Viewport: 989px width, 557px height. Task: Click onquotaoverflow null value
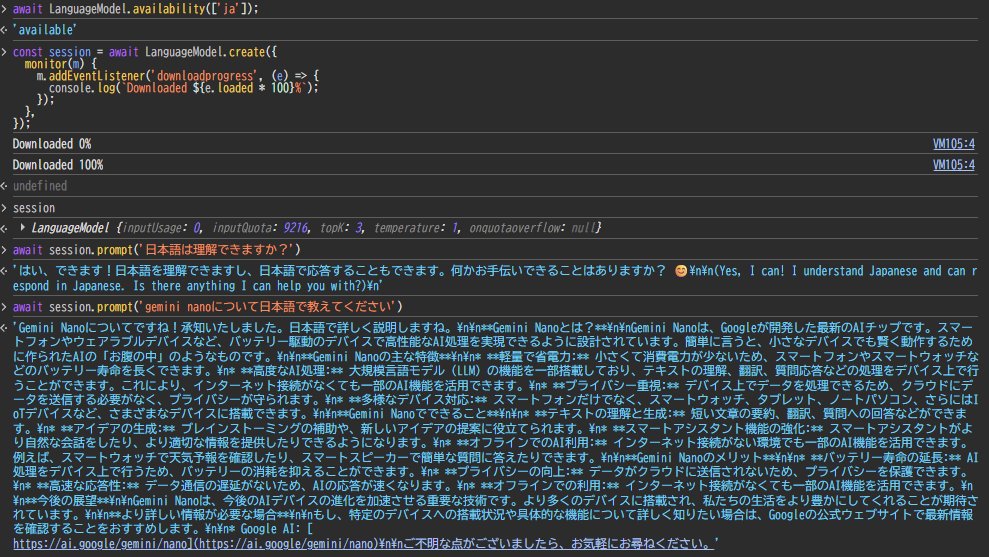click(x=583, y=228)
